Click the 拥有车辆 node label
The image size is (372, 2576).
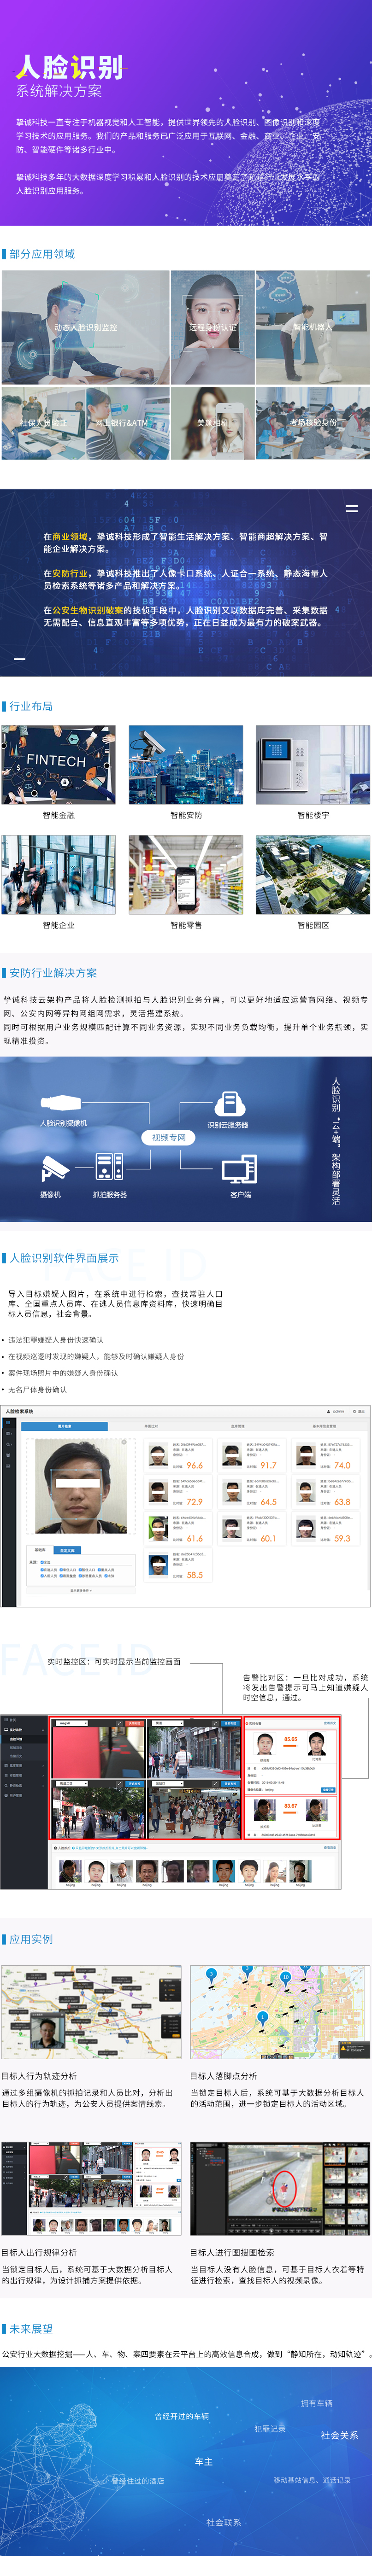point(317,2403)
